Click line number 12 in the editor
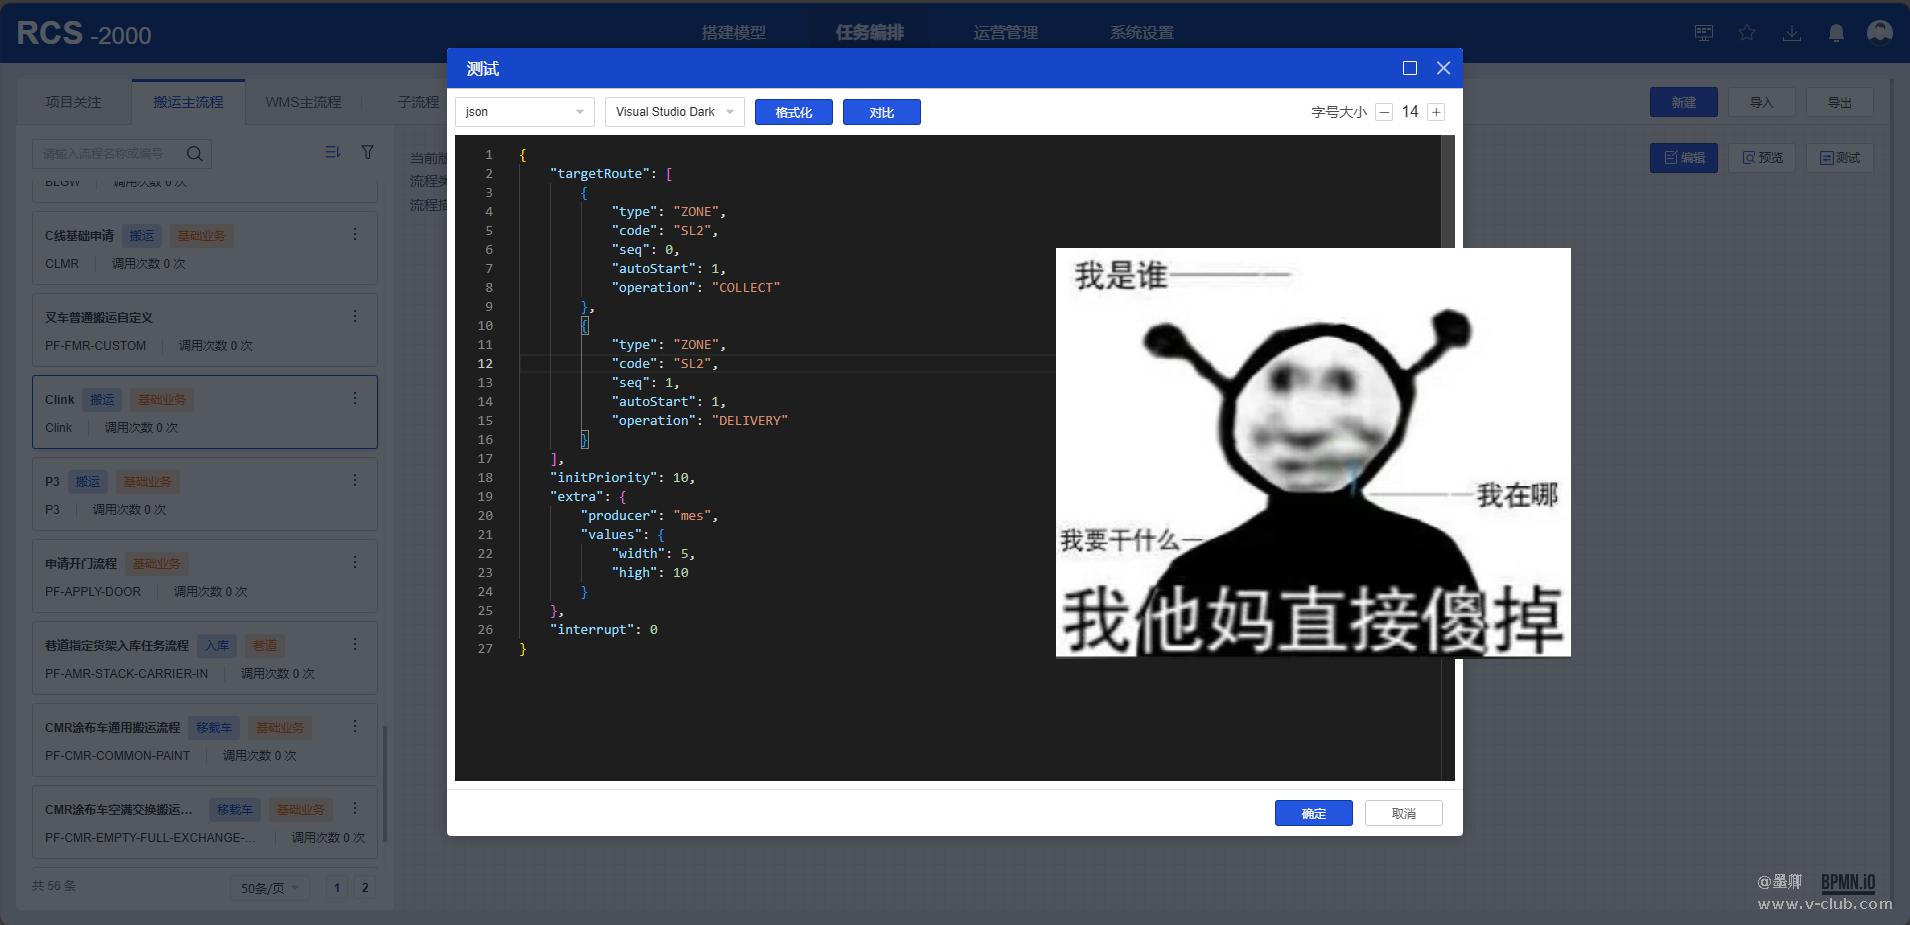Viewport: 1910px width, 925px height. [x=485, y=364]
